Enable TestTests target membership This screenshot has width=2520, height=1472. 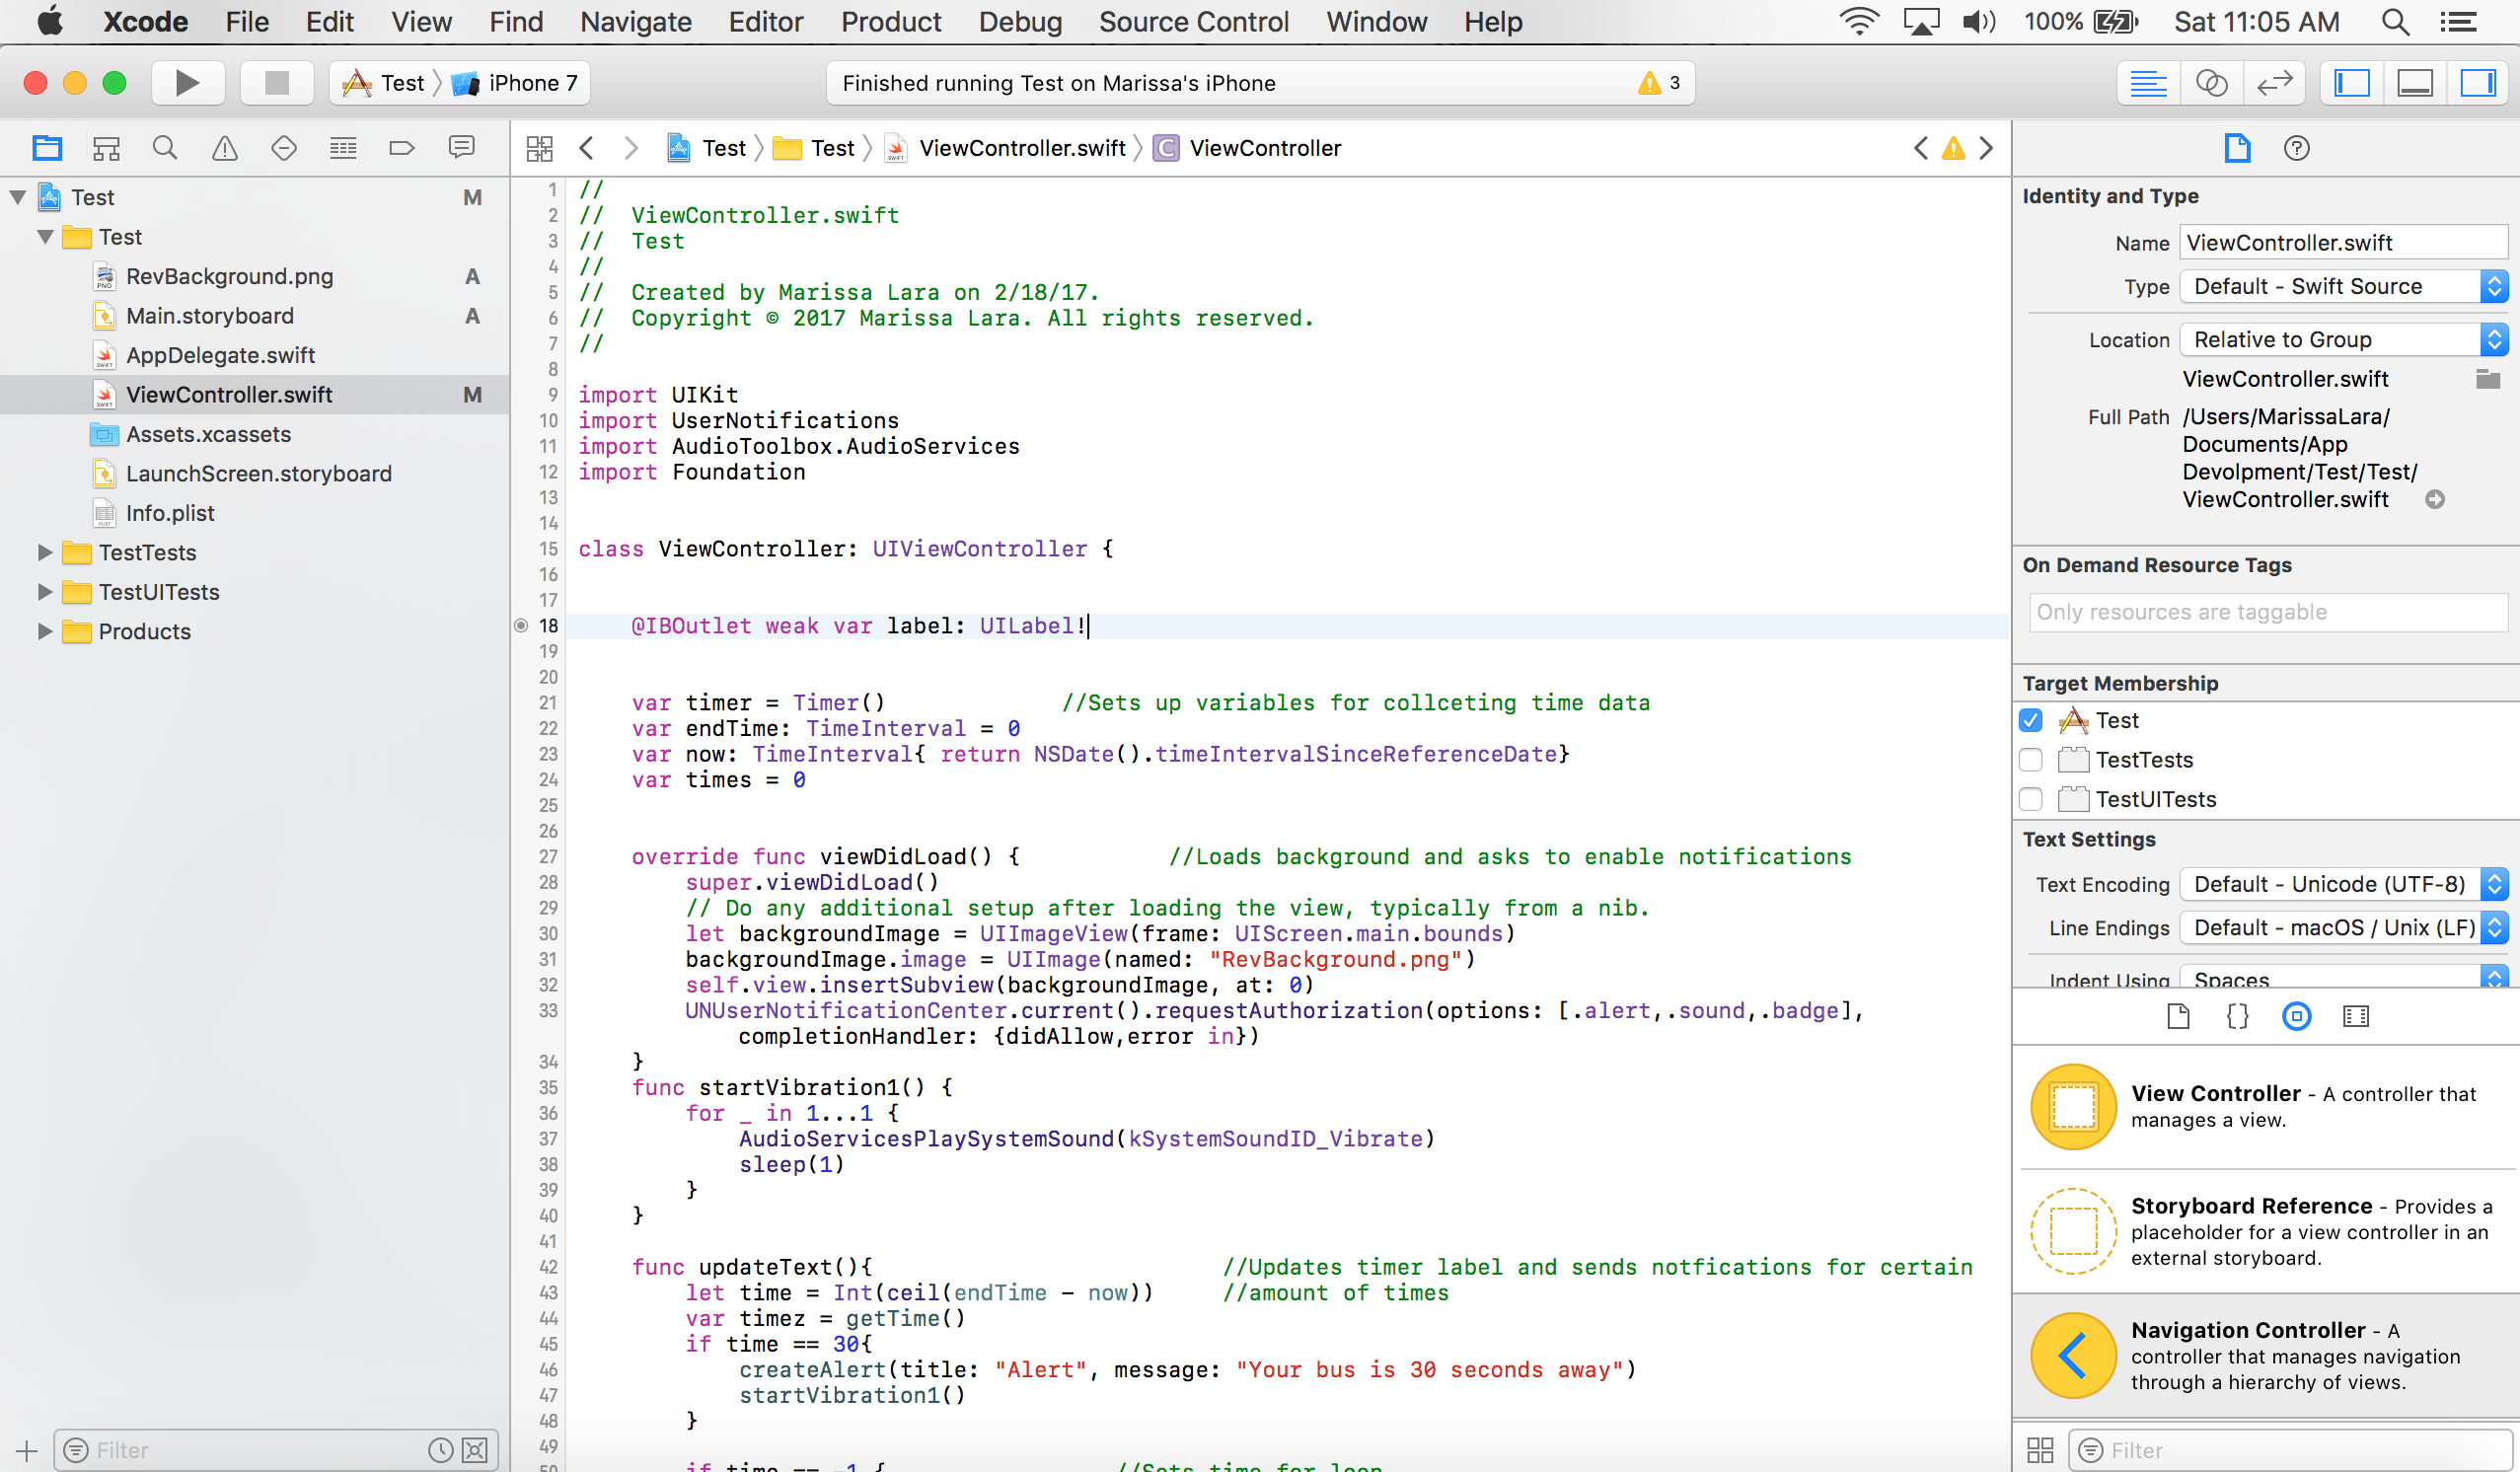coord(2031,760)
